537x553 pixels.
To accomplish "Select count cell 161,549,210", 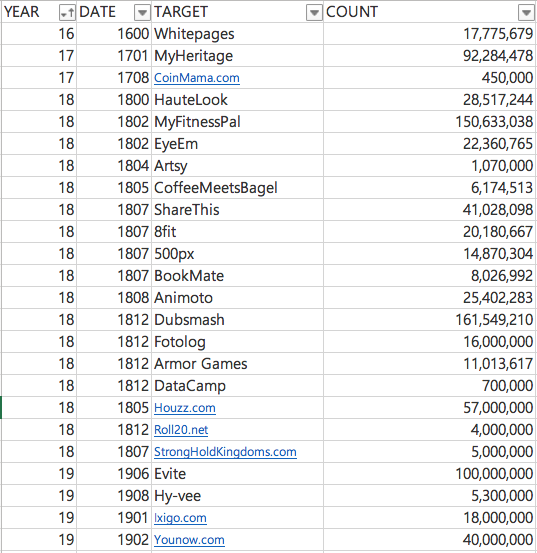I will click(430, 320).
